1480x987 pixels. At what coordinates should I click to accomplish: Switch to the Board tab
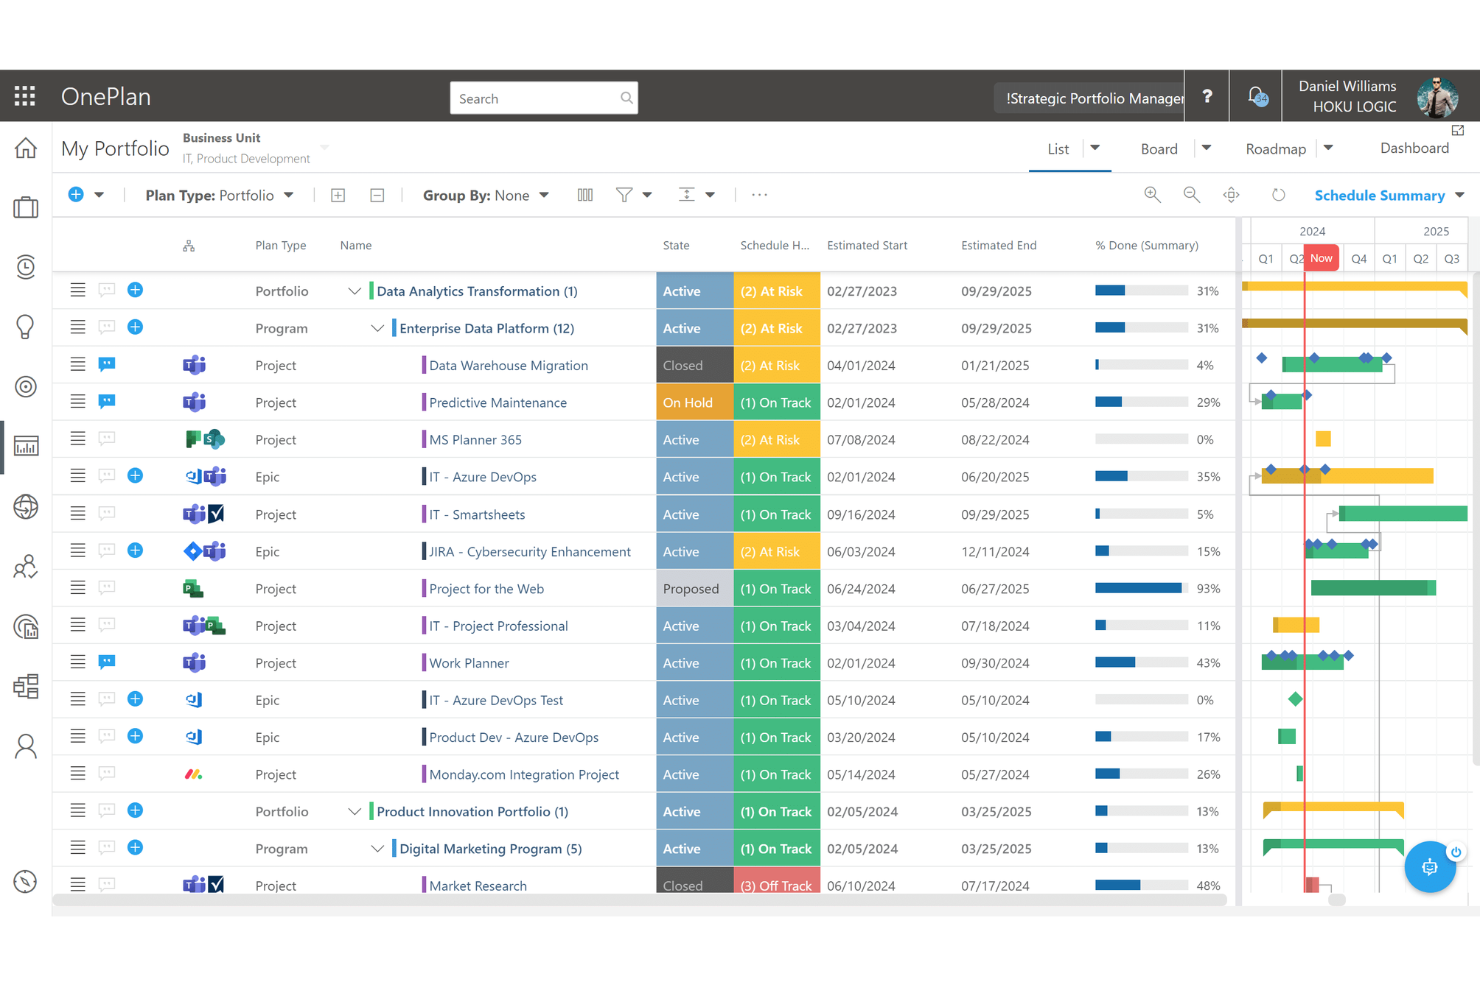1159,149
